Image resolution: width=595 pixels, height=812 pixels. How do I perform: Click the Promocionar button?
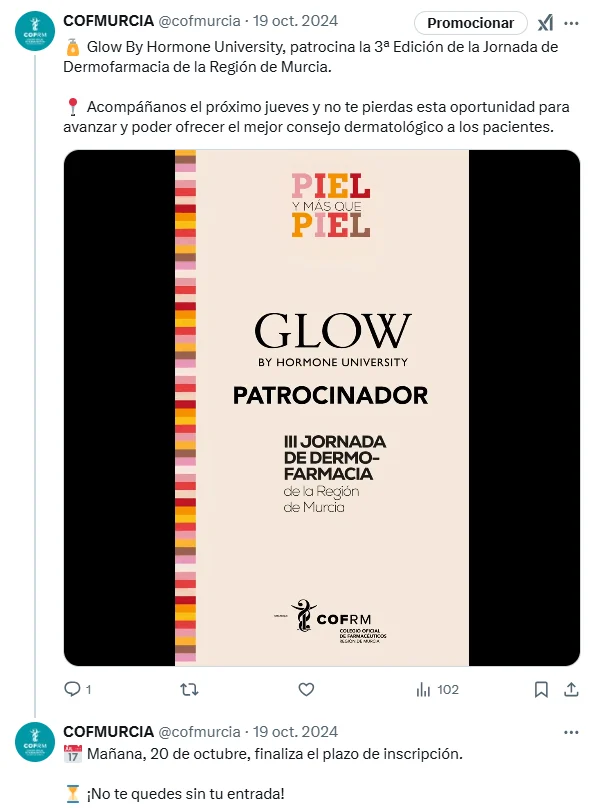470,23
